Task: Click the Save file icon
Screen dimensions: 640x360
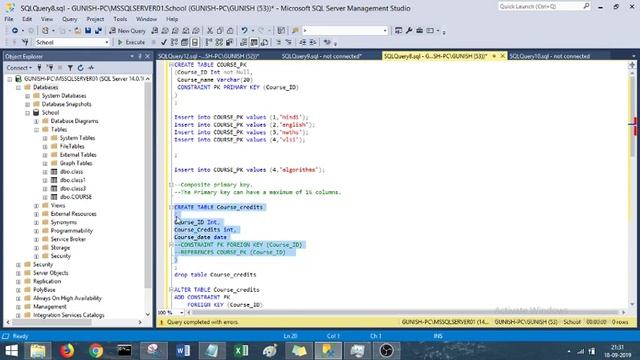Action: (88, 31)
